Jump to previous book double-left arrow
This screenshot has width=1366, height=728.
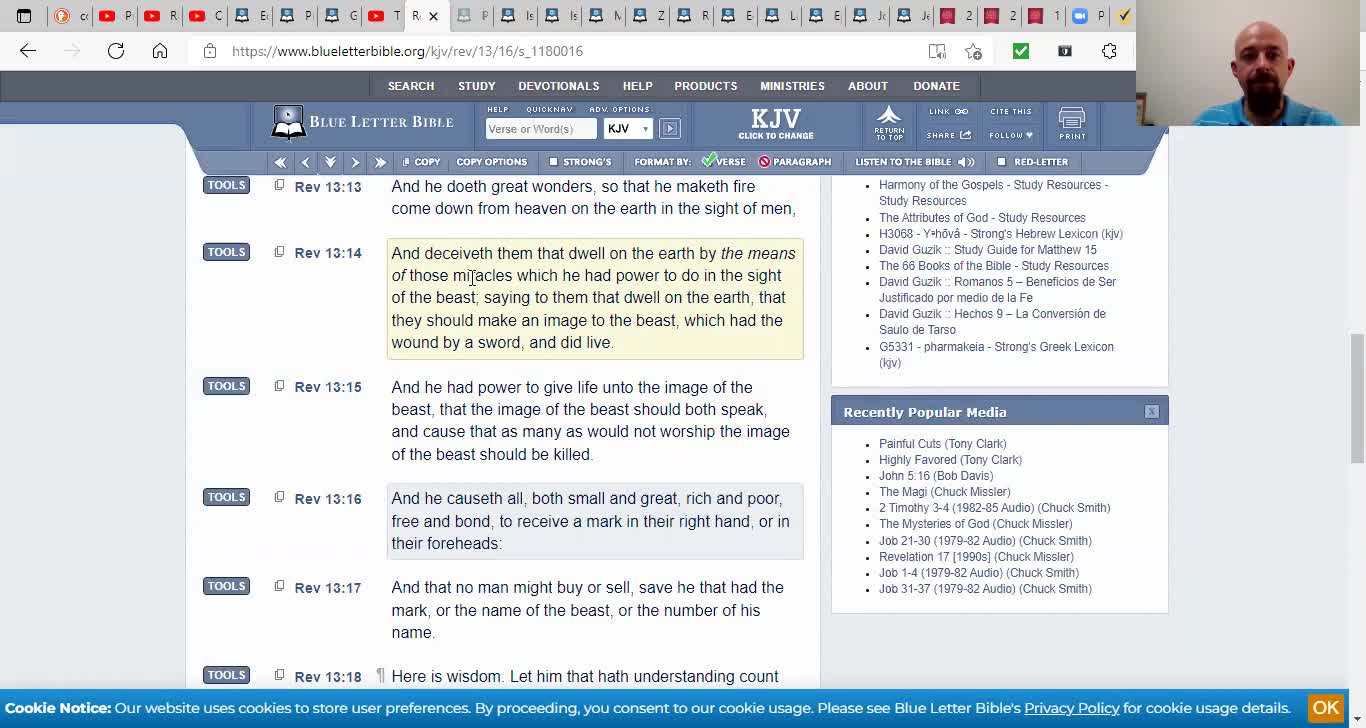click(280, 162)
